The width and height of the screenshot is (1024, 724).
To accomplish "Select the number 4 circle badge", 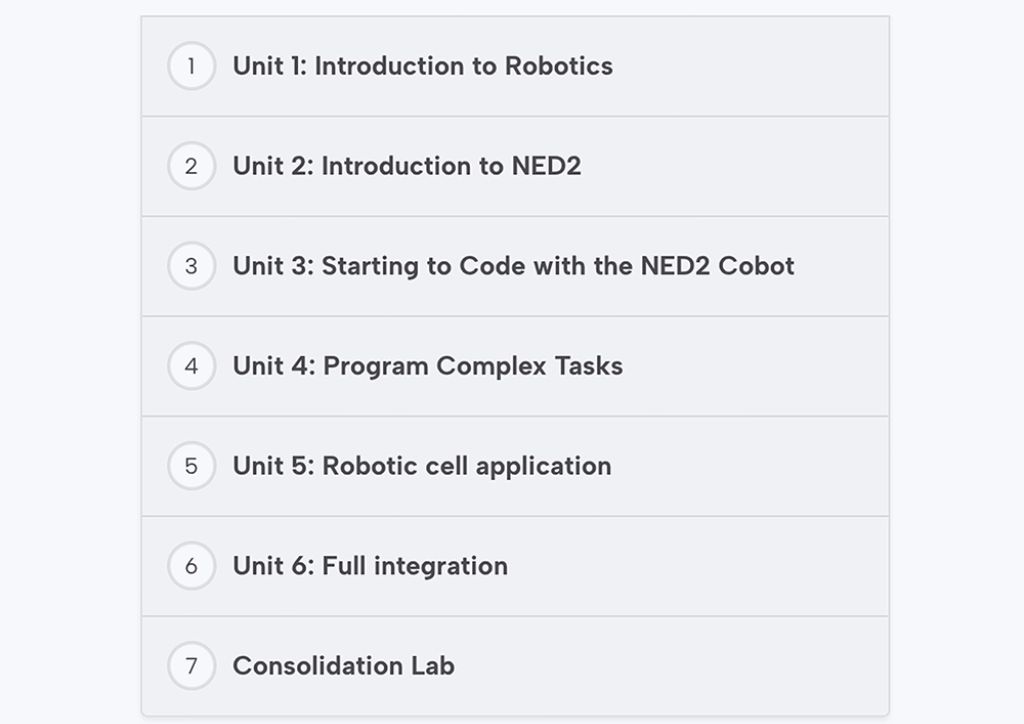I will [x=191, y=366].
